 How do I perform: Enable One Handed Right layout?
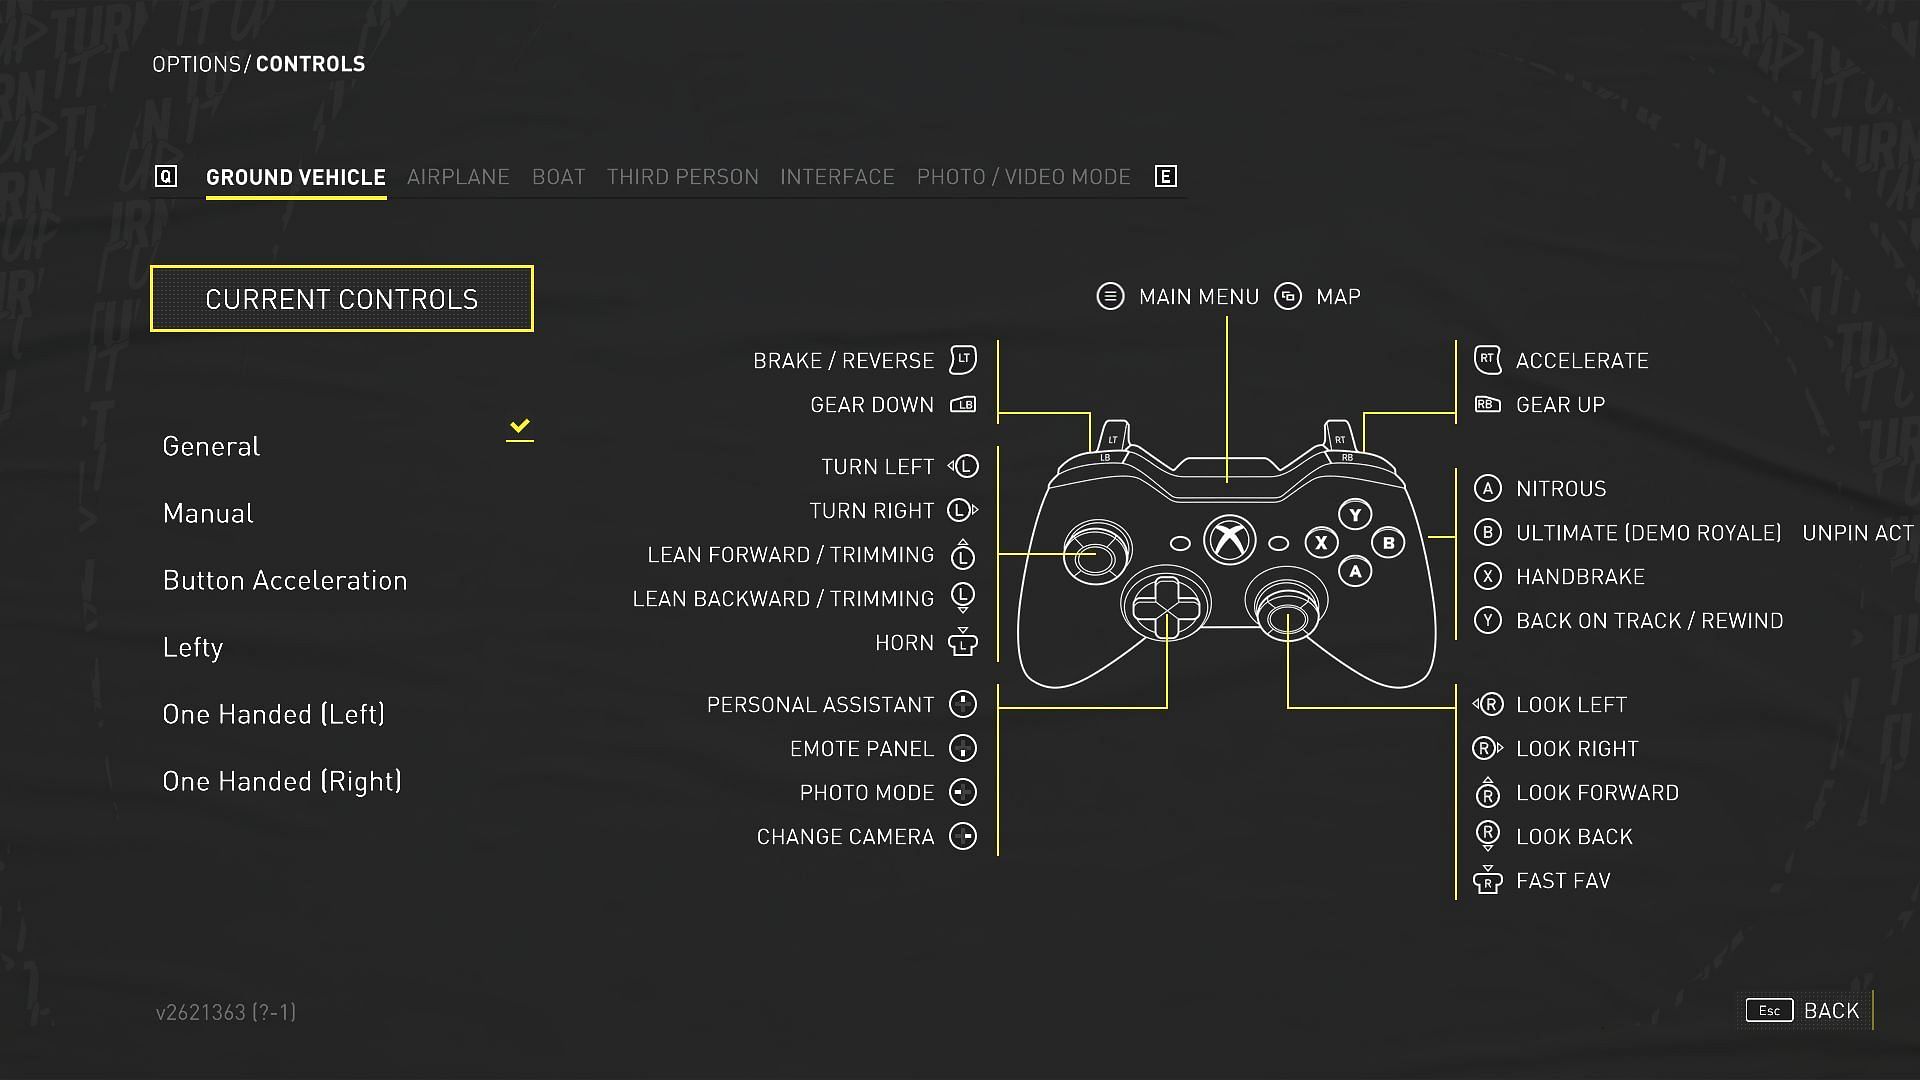coord(281,779)
